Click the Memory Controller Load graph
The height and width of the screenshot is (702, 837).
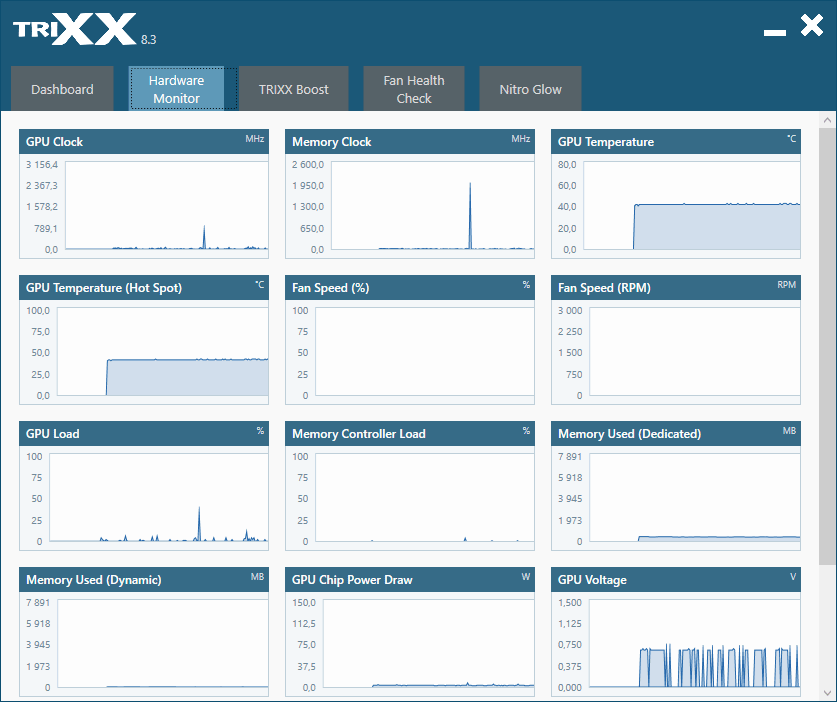click(x=424, y=498)
